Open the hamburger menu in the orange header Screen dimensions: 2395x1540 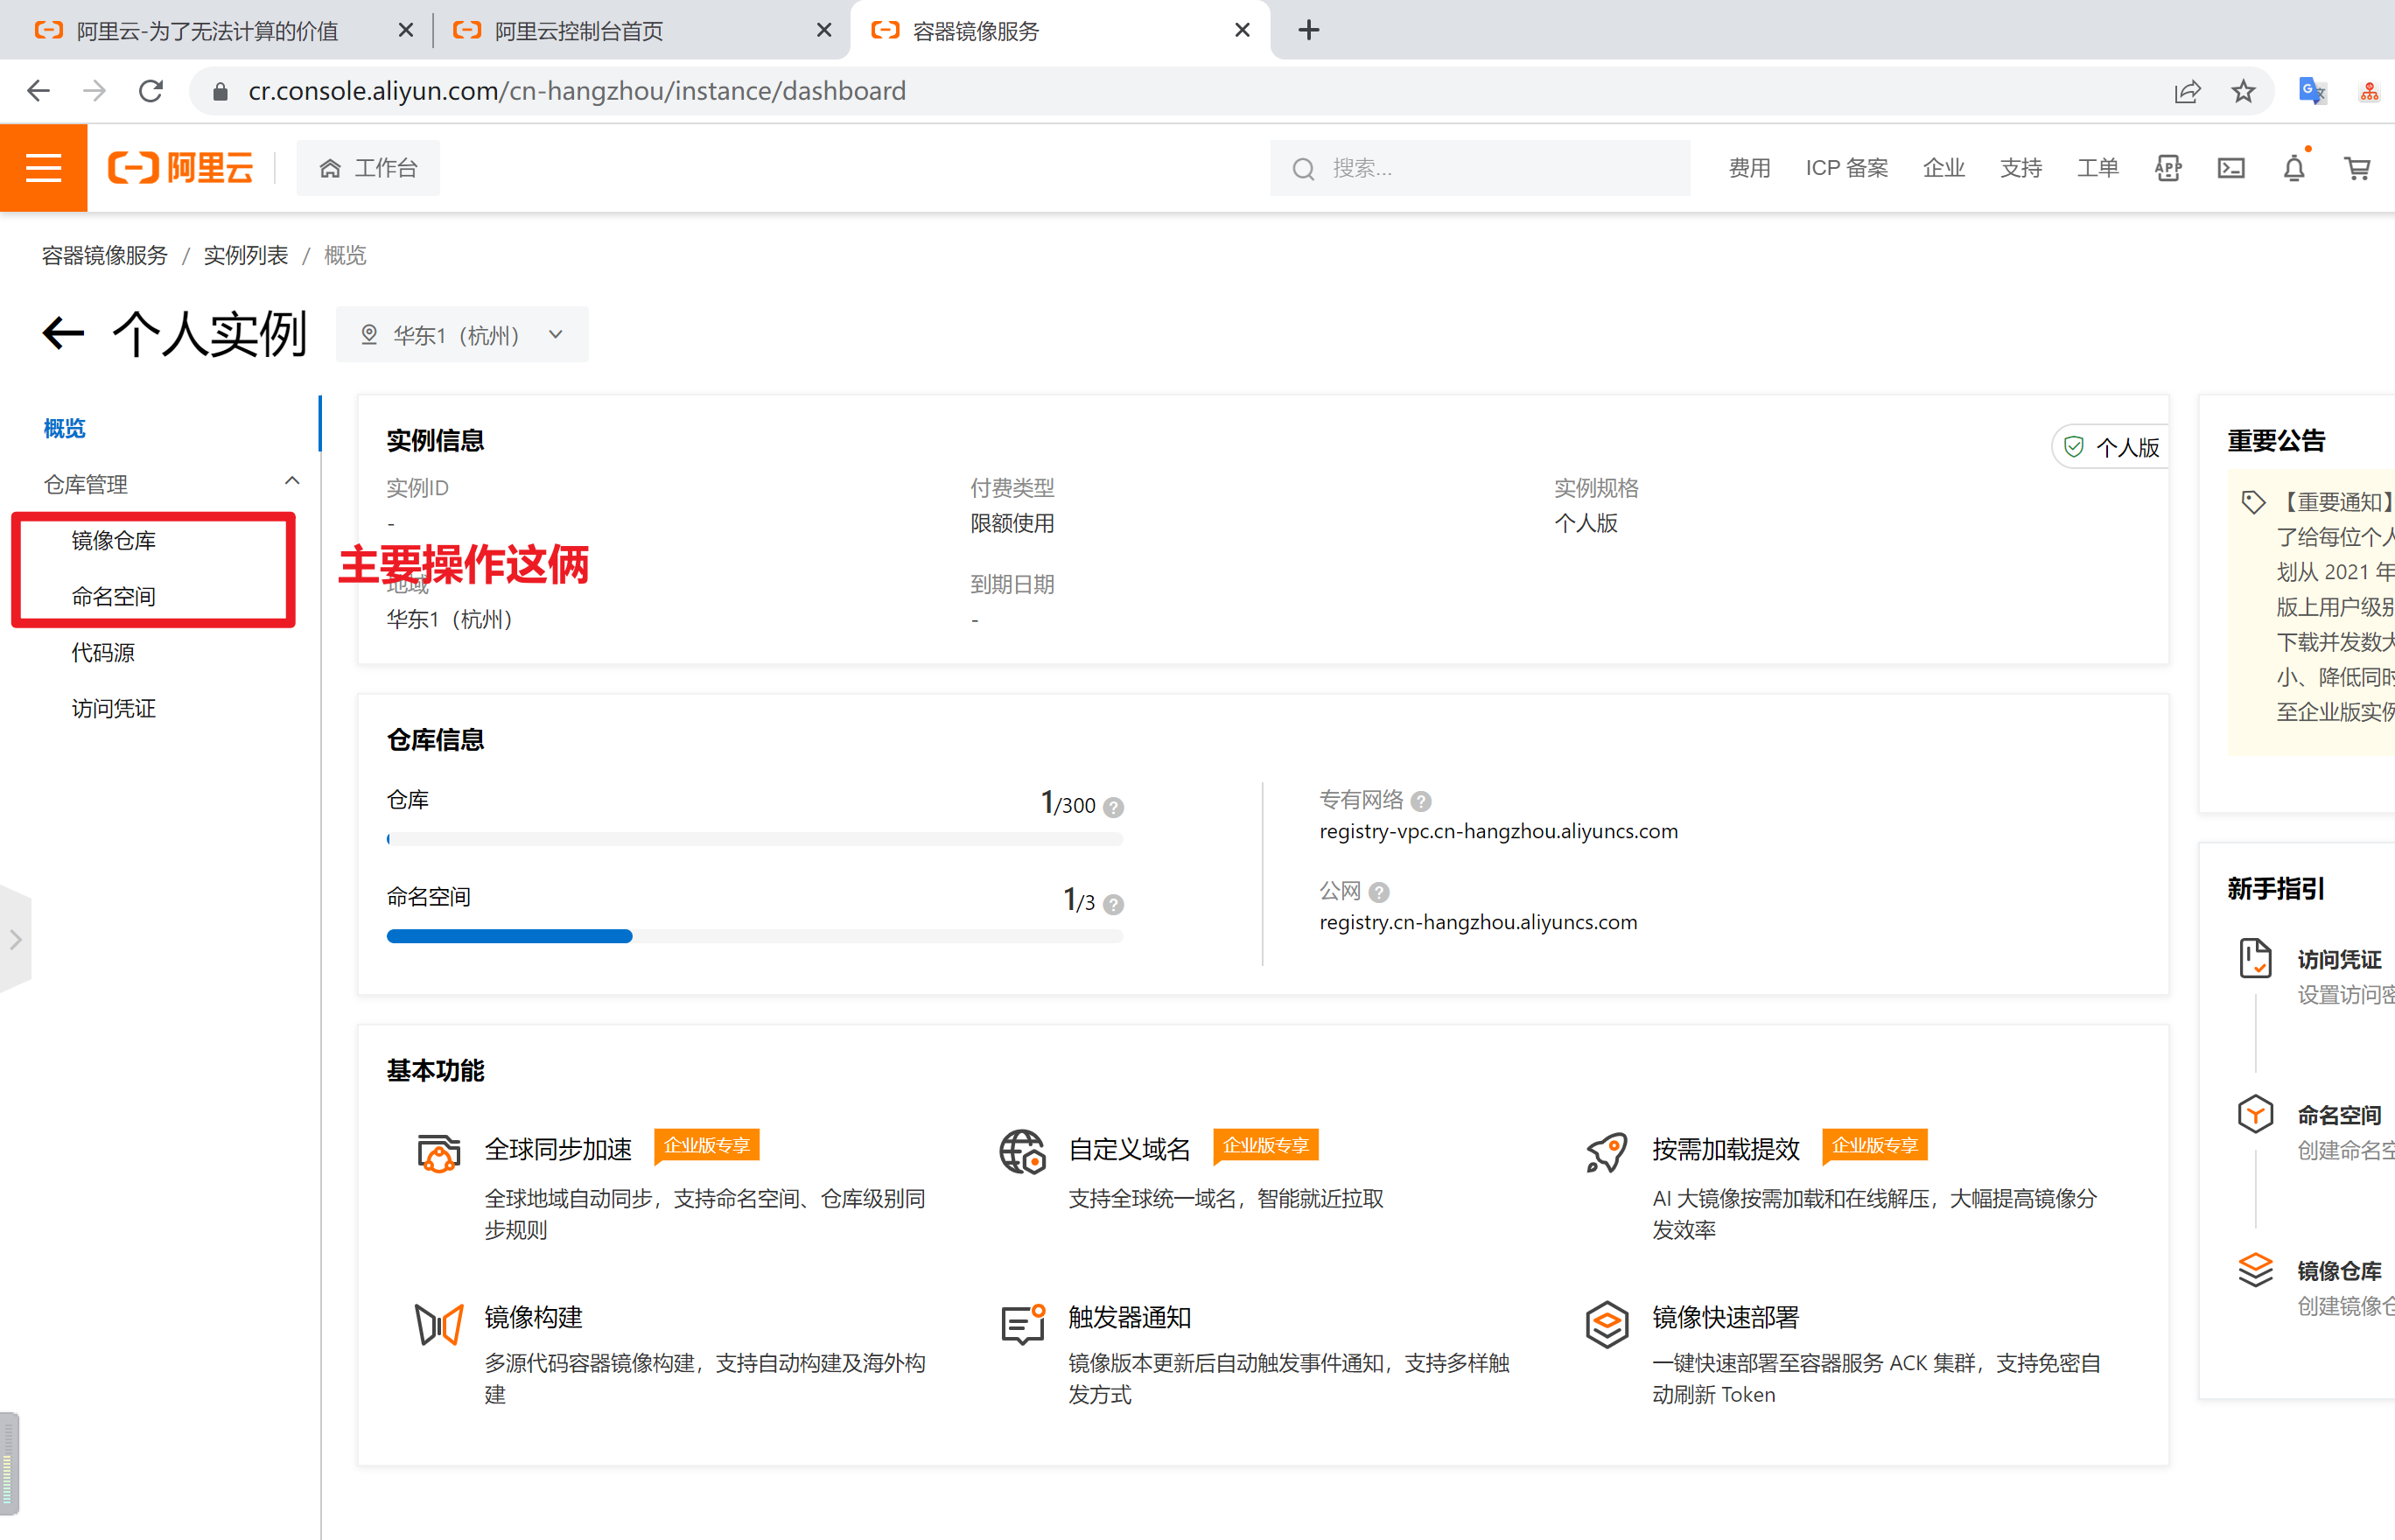43,168
